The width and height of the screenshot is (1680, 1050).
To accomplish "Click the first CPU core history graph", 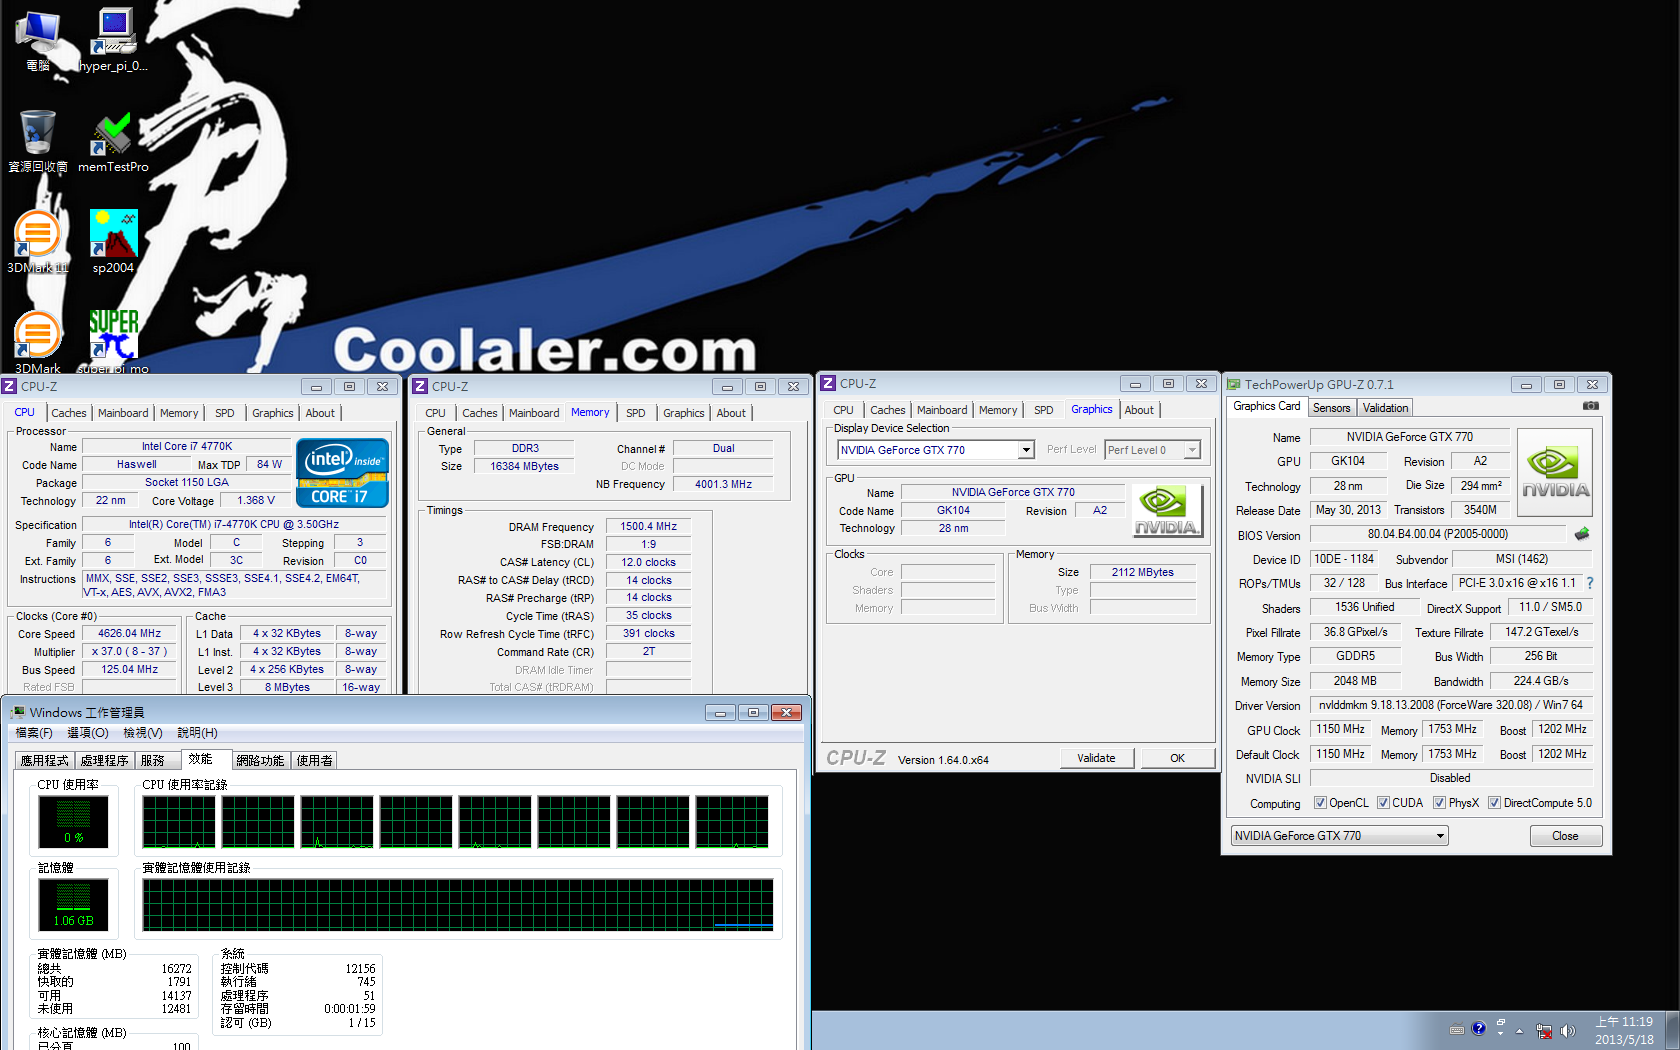I will click(x=179, y=822).
